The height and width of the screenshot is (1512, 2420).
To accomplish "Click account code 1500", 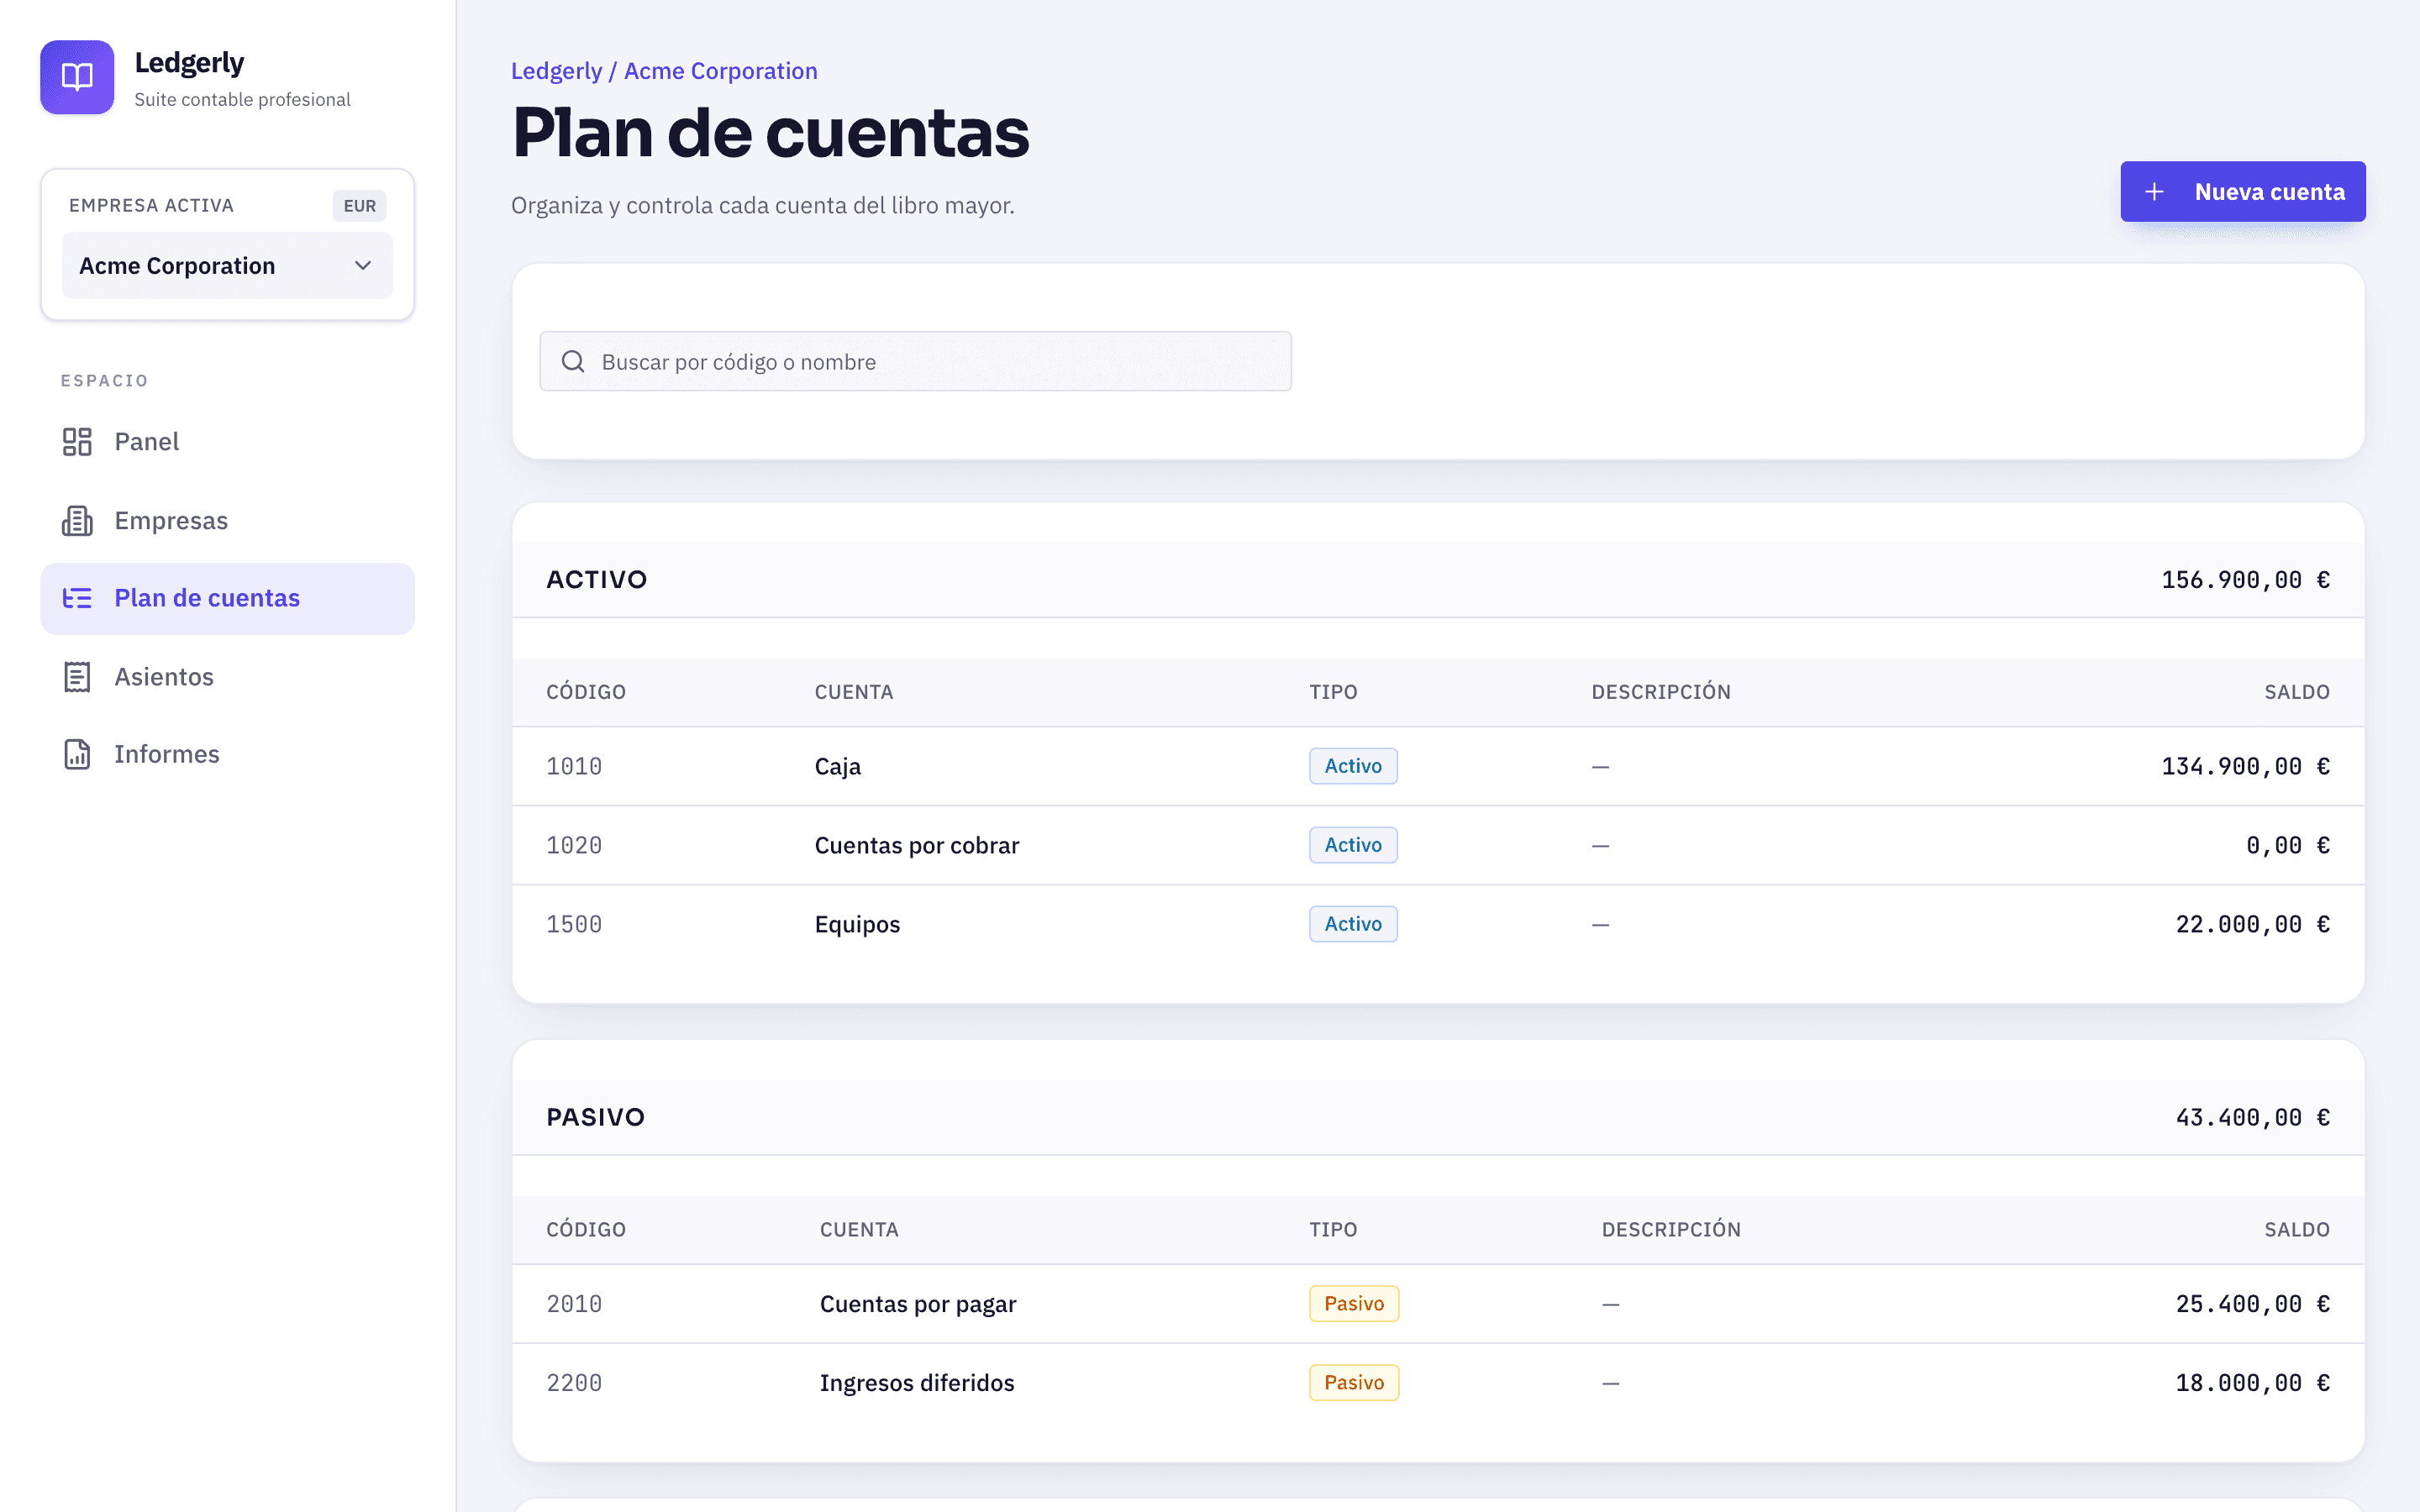I will pos(574,924).
